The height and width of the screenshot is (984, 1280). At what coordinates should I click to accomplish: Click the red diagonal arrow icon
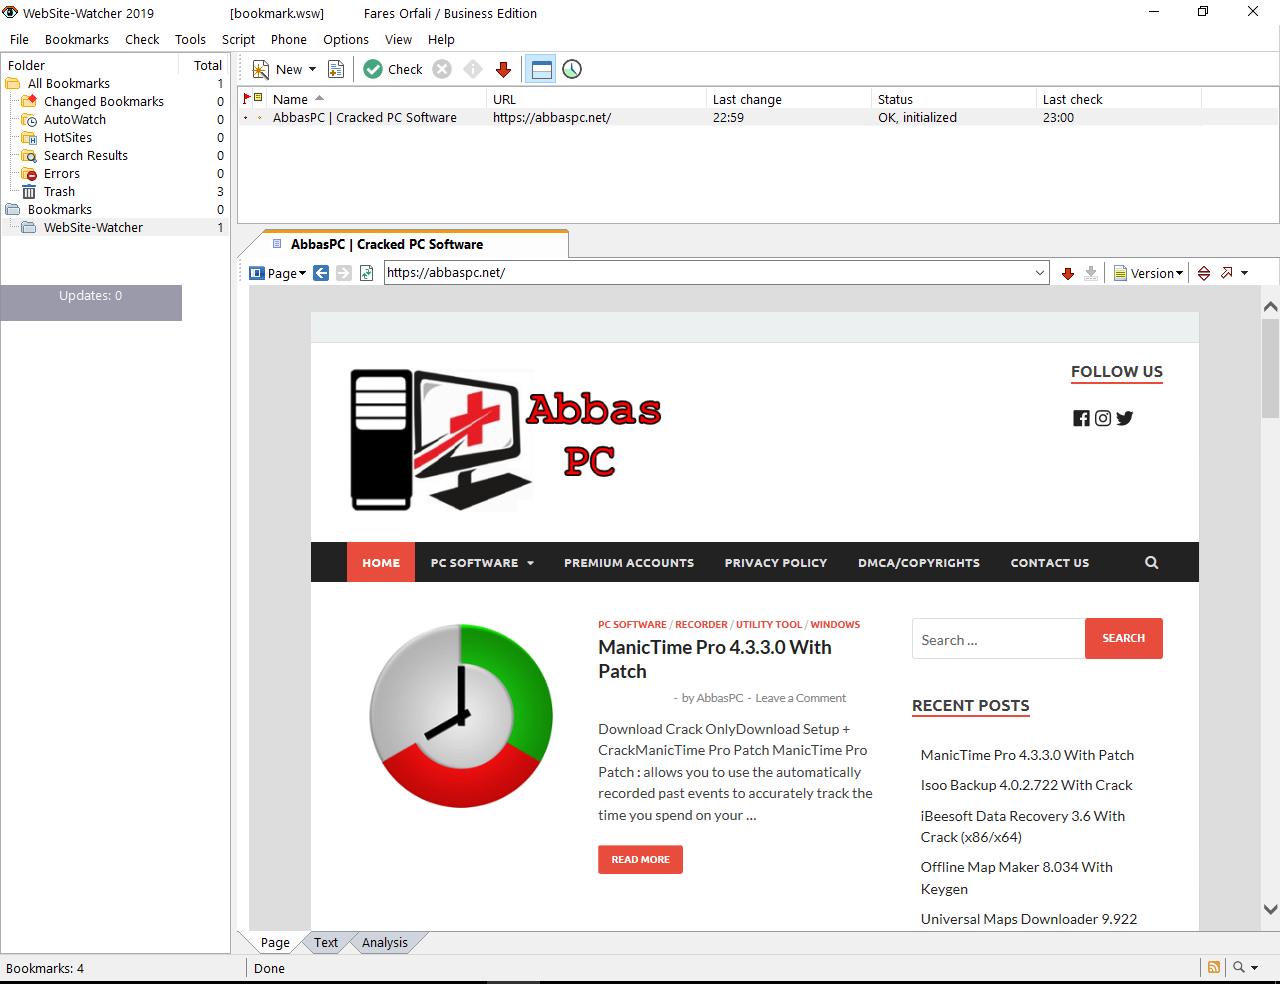point(1227,273)
